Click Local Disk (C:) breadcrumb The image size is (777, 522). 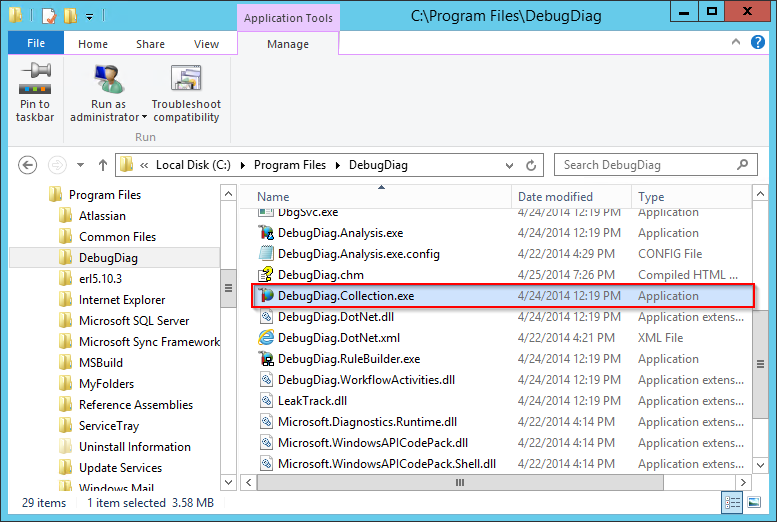193,165
